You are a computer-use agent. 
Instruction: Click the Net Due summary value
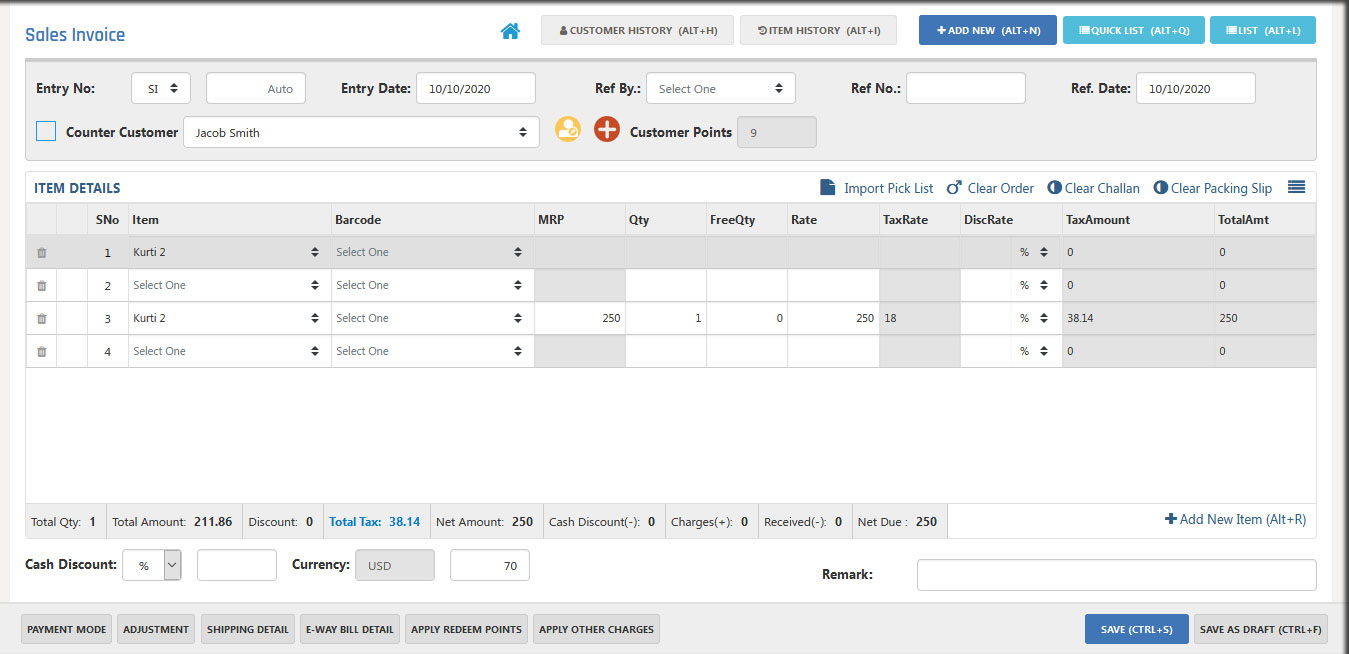pyautogui.click(x=926, y=522)
